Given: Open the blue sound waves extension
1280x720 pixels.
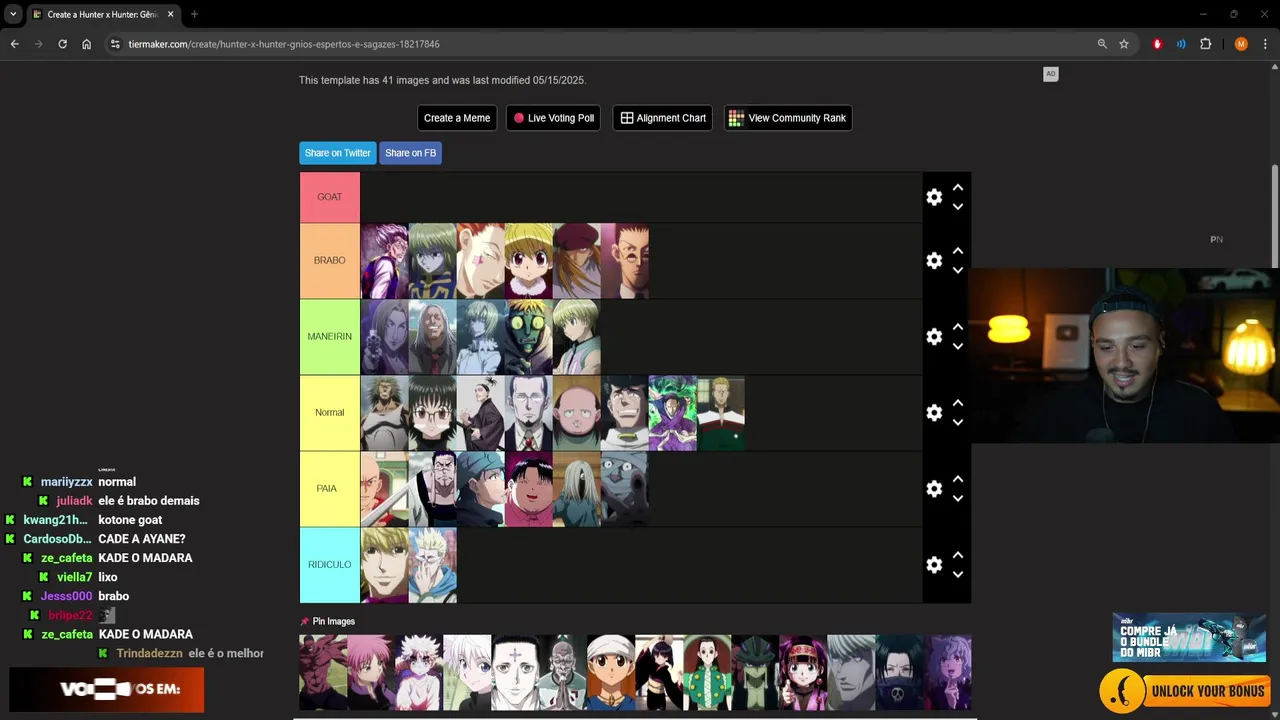Looking at the screenshot, I should 1181,44.
